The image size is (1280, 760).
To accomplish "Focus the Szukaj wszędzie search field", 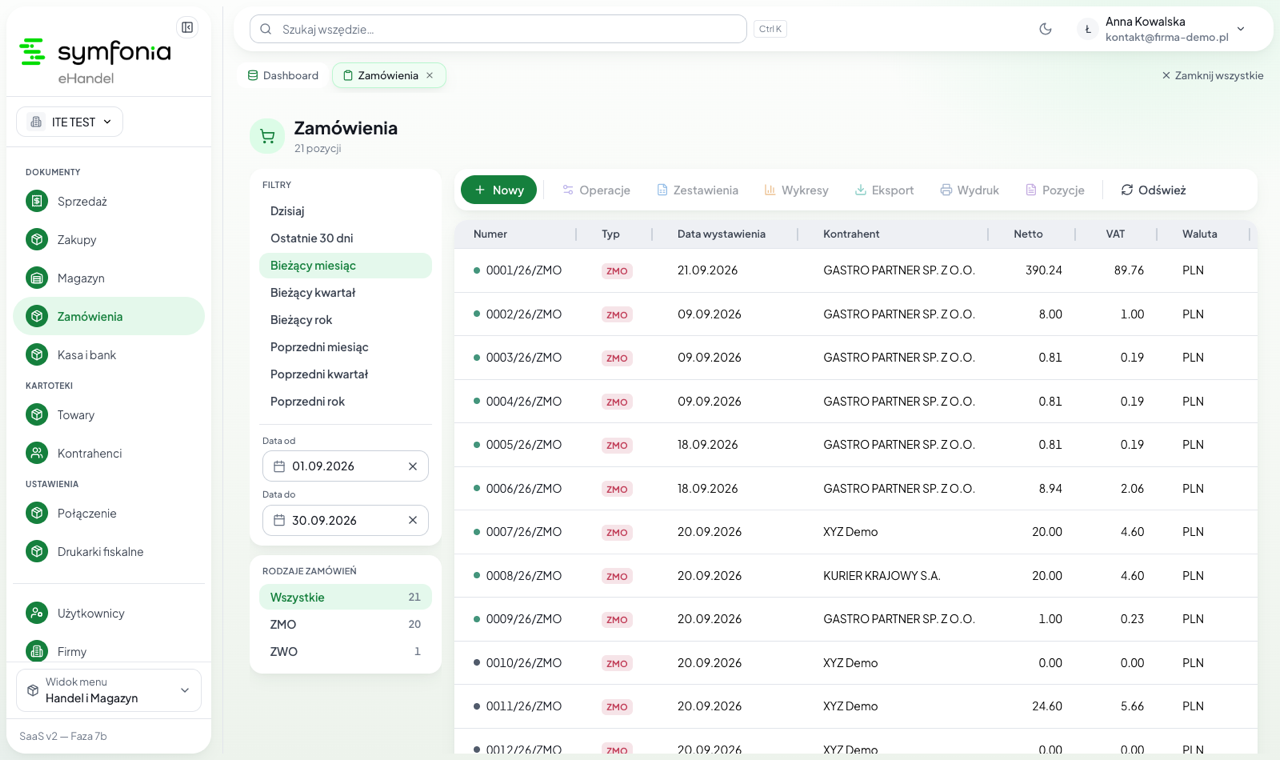I will (x=498, y=29).
